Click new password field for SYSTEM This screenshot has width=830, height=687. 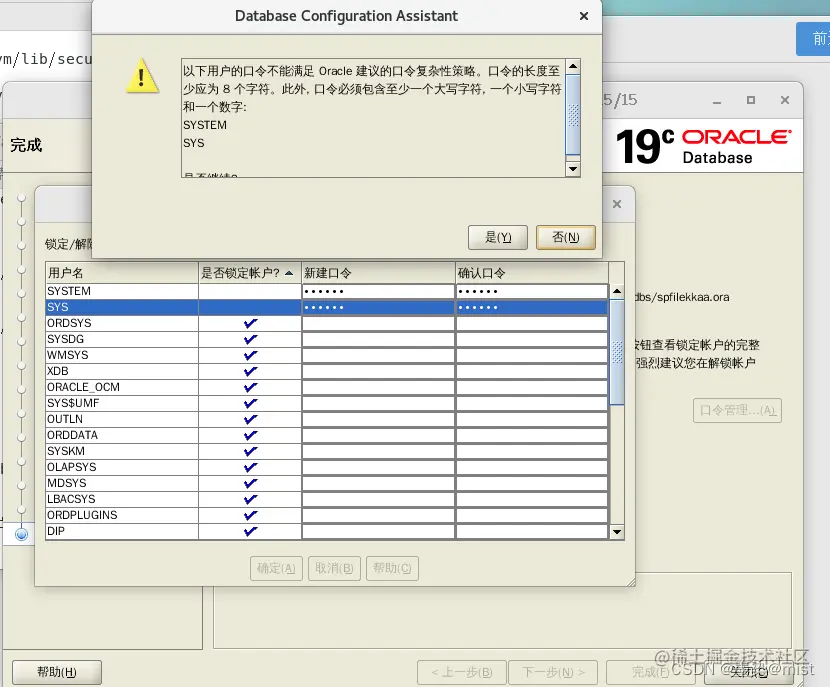pyautogui.click(x=378, y=291)
